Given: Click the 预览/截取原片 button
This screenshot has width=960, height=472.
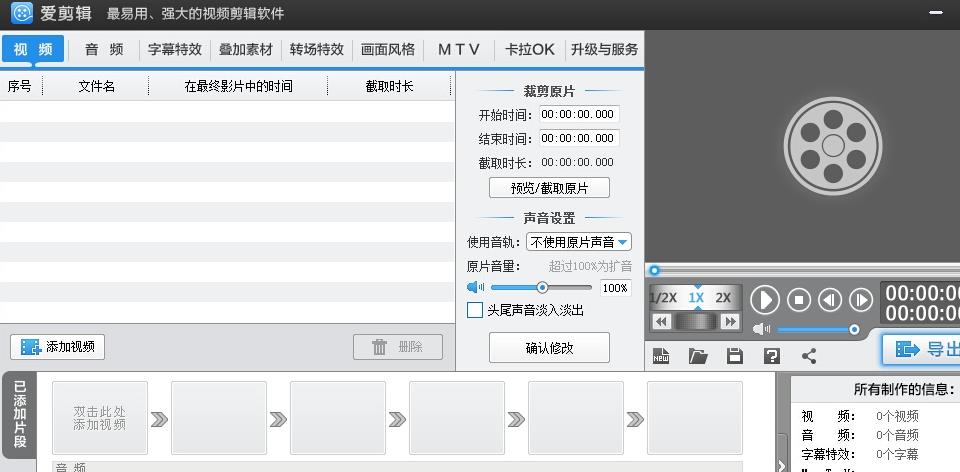Looking at the screenshot, I should [x=549, y=188].
